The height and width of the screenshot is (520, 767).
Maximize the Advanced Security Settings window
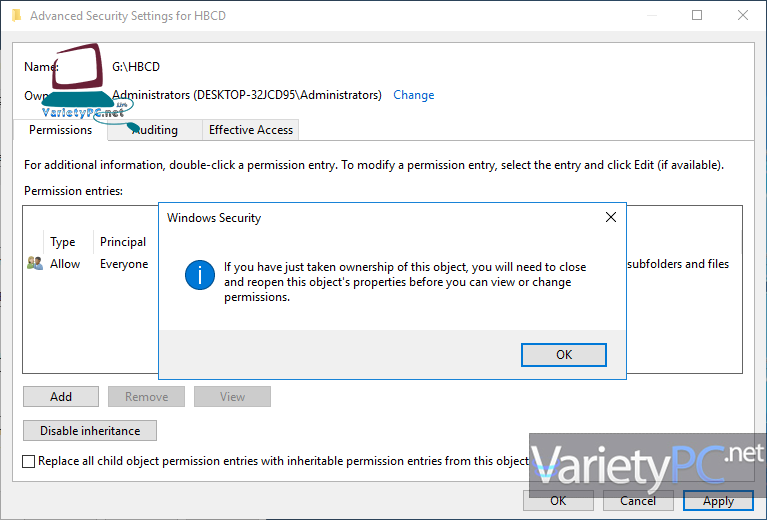coord(697,16)
